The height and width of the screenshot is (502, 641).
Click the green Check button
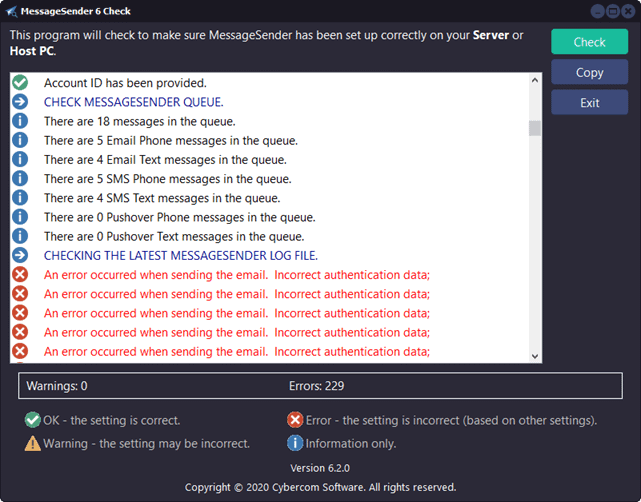(x=589, y=42)
